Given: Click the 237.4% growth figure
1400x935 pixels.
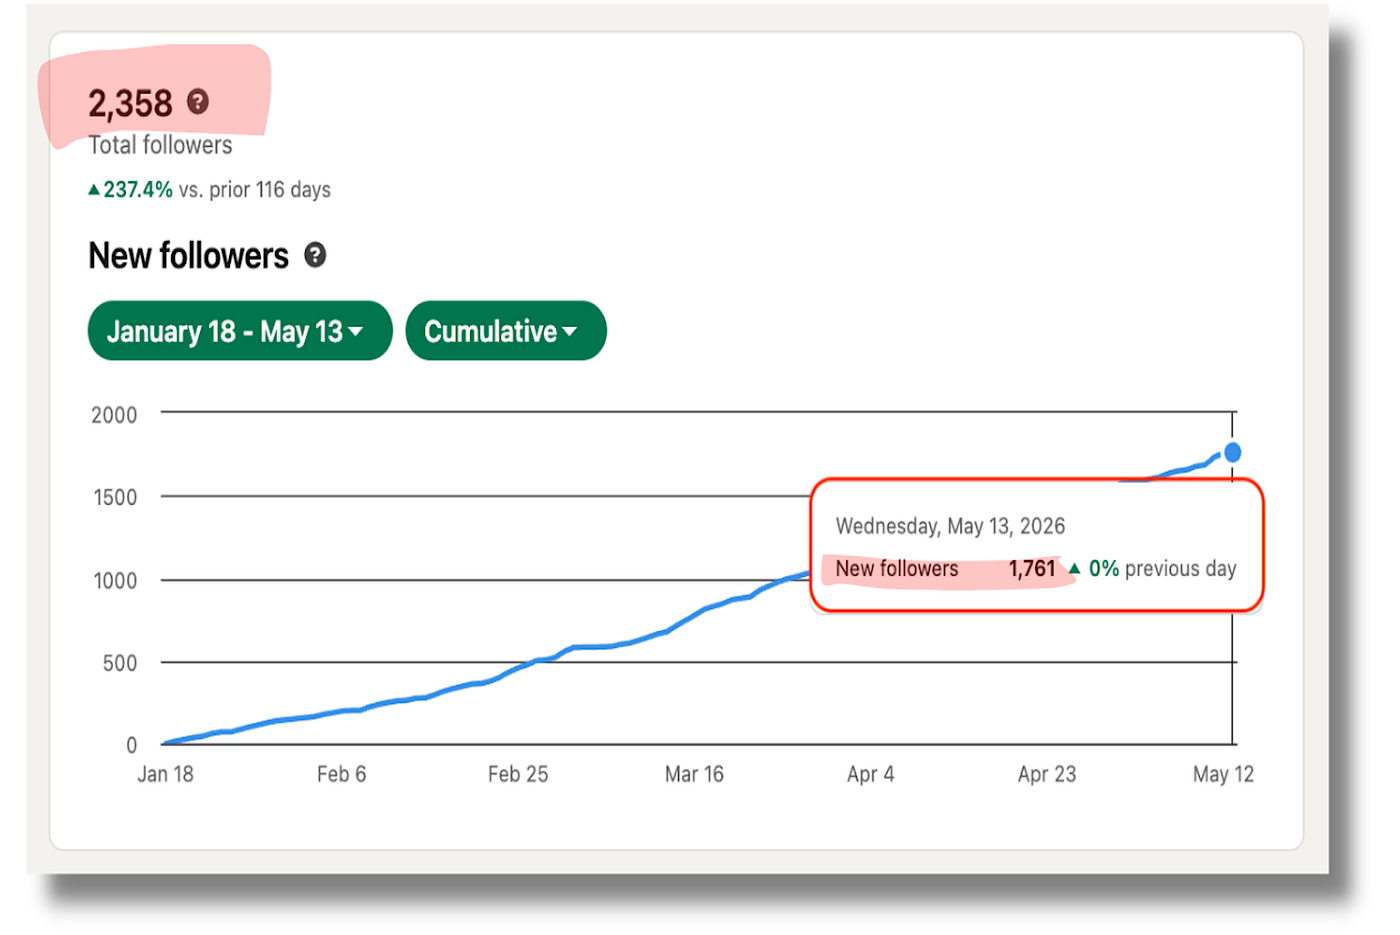Looking at the screenshot, I should click(x=138, y=190).
